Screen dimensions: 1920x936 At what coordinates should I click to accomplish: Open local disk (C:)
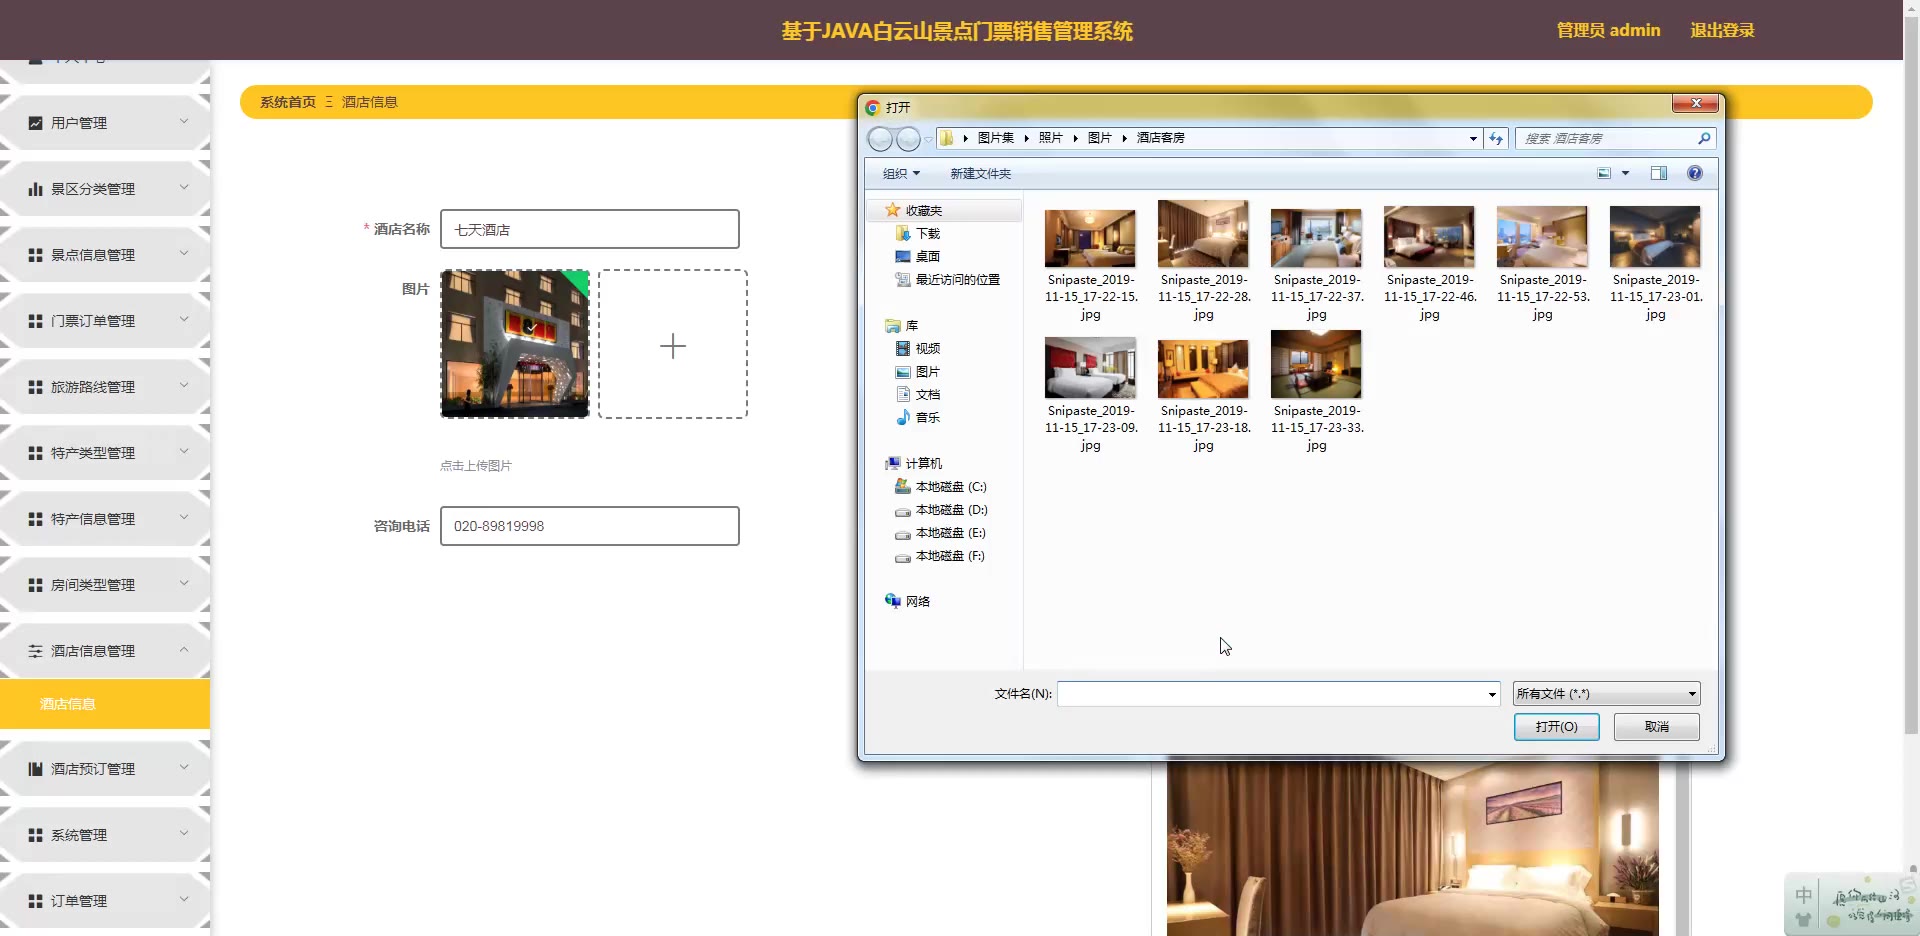[941, 487]
